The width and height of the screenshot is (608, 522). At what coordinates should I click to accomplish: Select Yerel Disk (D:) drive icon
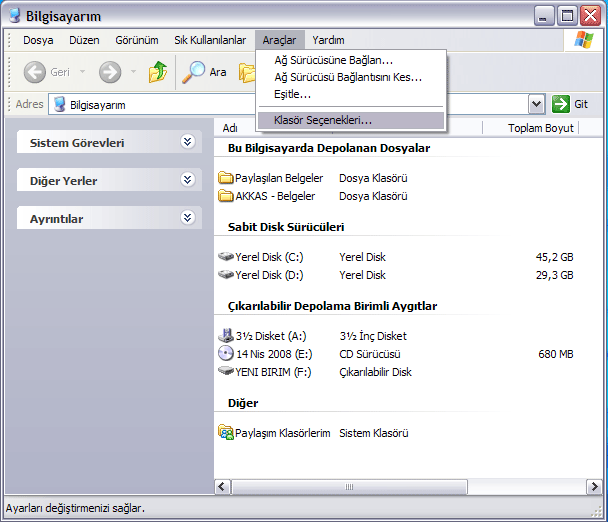pos(226,275)
